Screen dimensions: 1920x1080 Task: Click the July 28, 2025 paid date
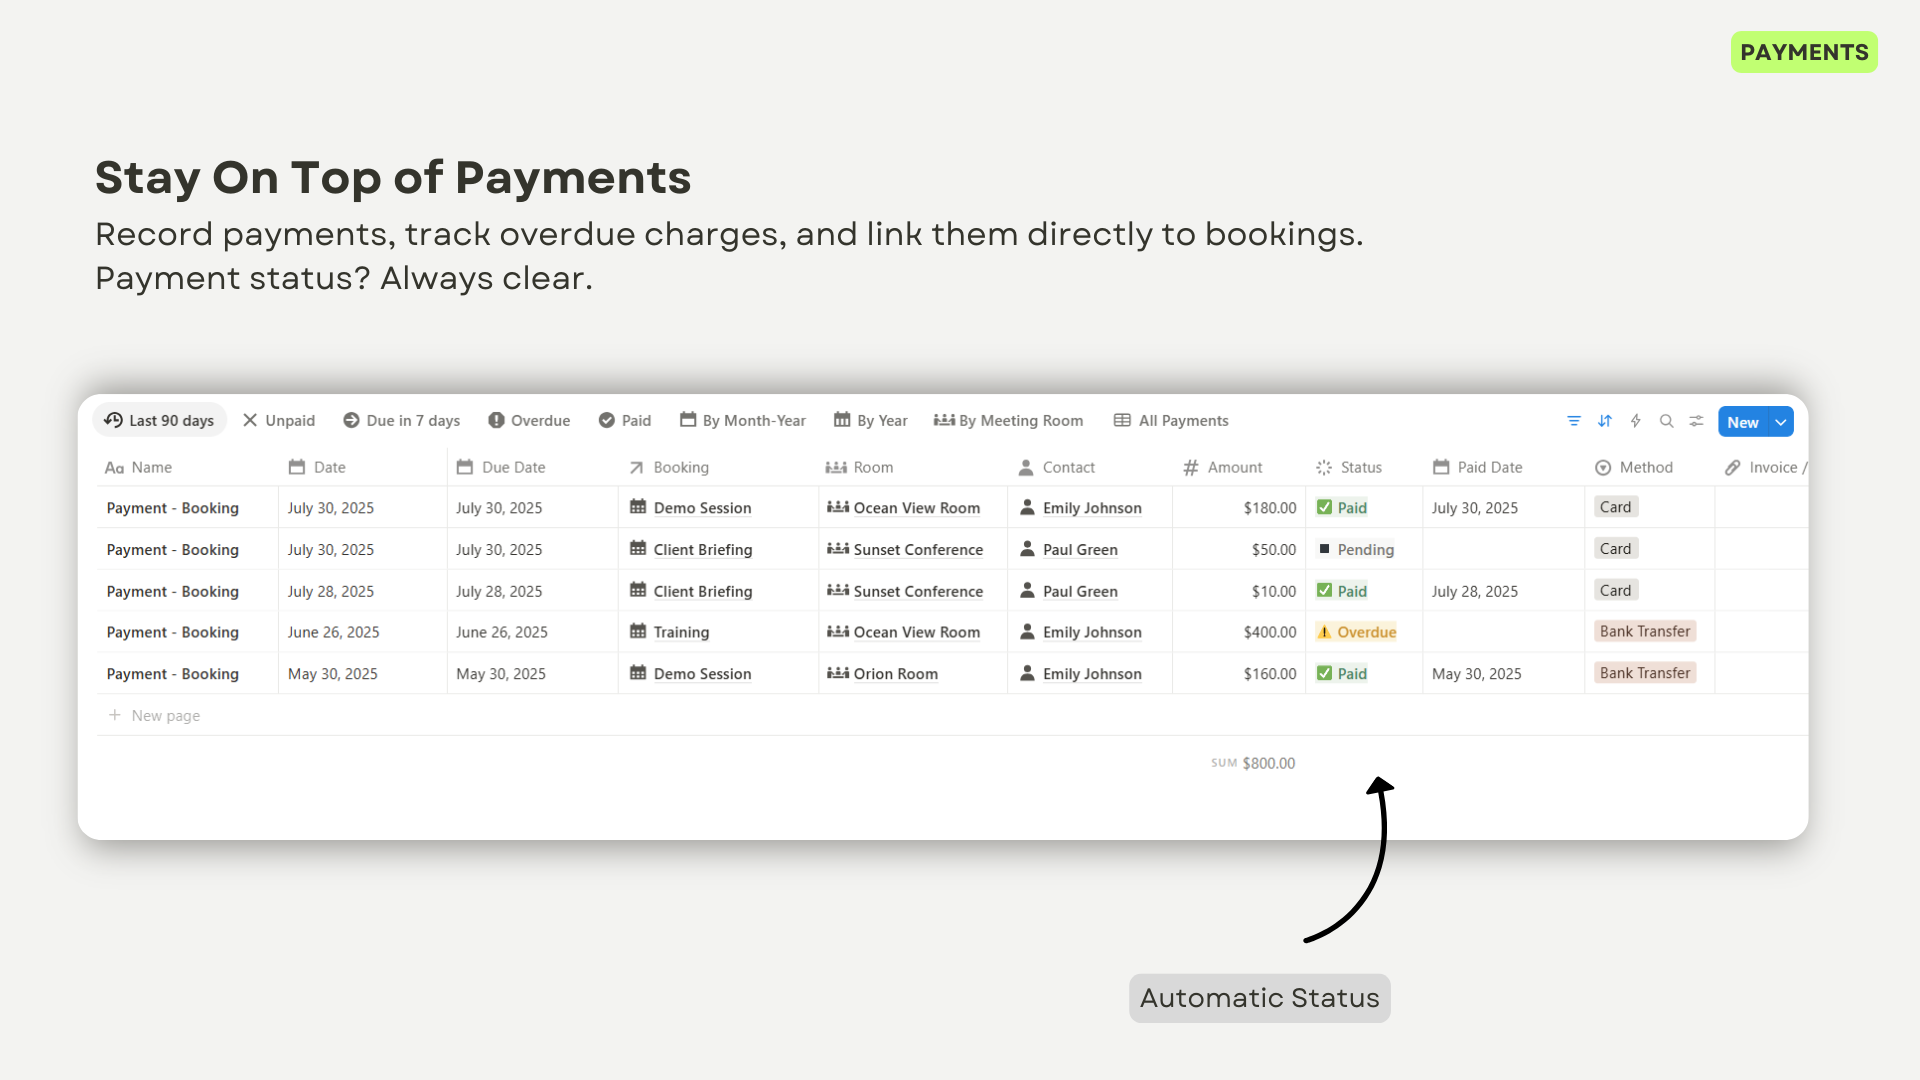click(x=1475, y=591)
